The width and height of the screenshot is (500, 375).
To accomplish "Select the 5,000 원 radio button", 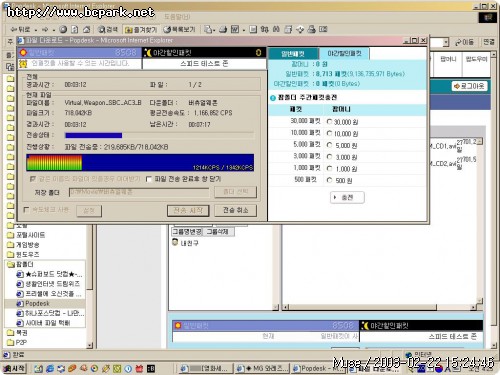I will (x=329, y=145).
